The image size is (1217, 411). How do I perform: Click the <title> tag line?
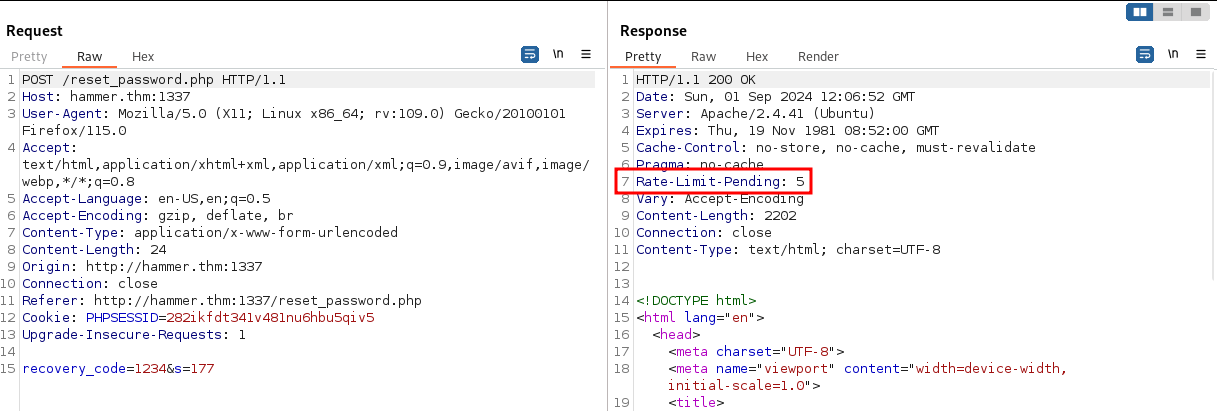[x=696, y=403]
